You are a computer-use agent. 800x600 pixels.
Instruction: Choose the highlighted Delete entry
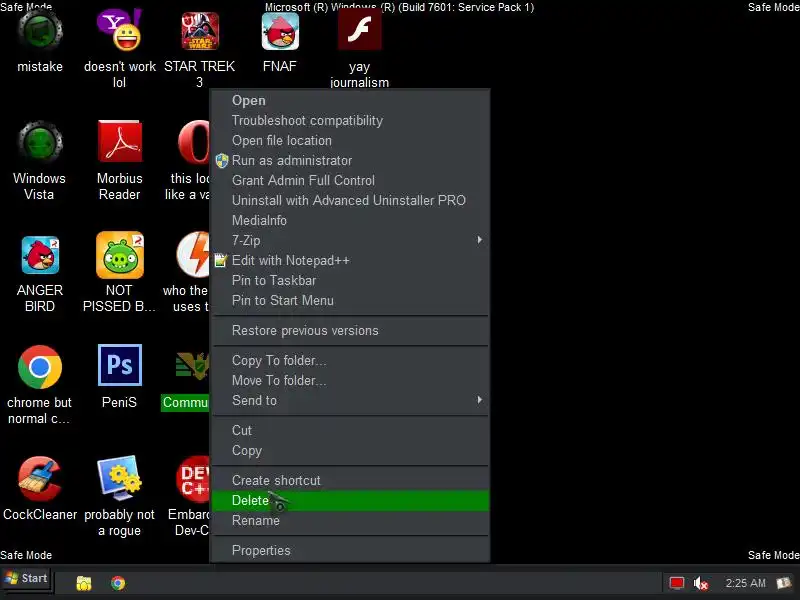tap(350, 501)
